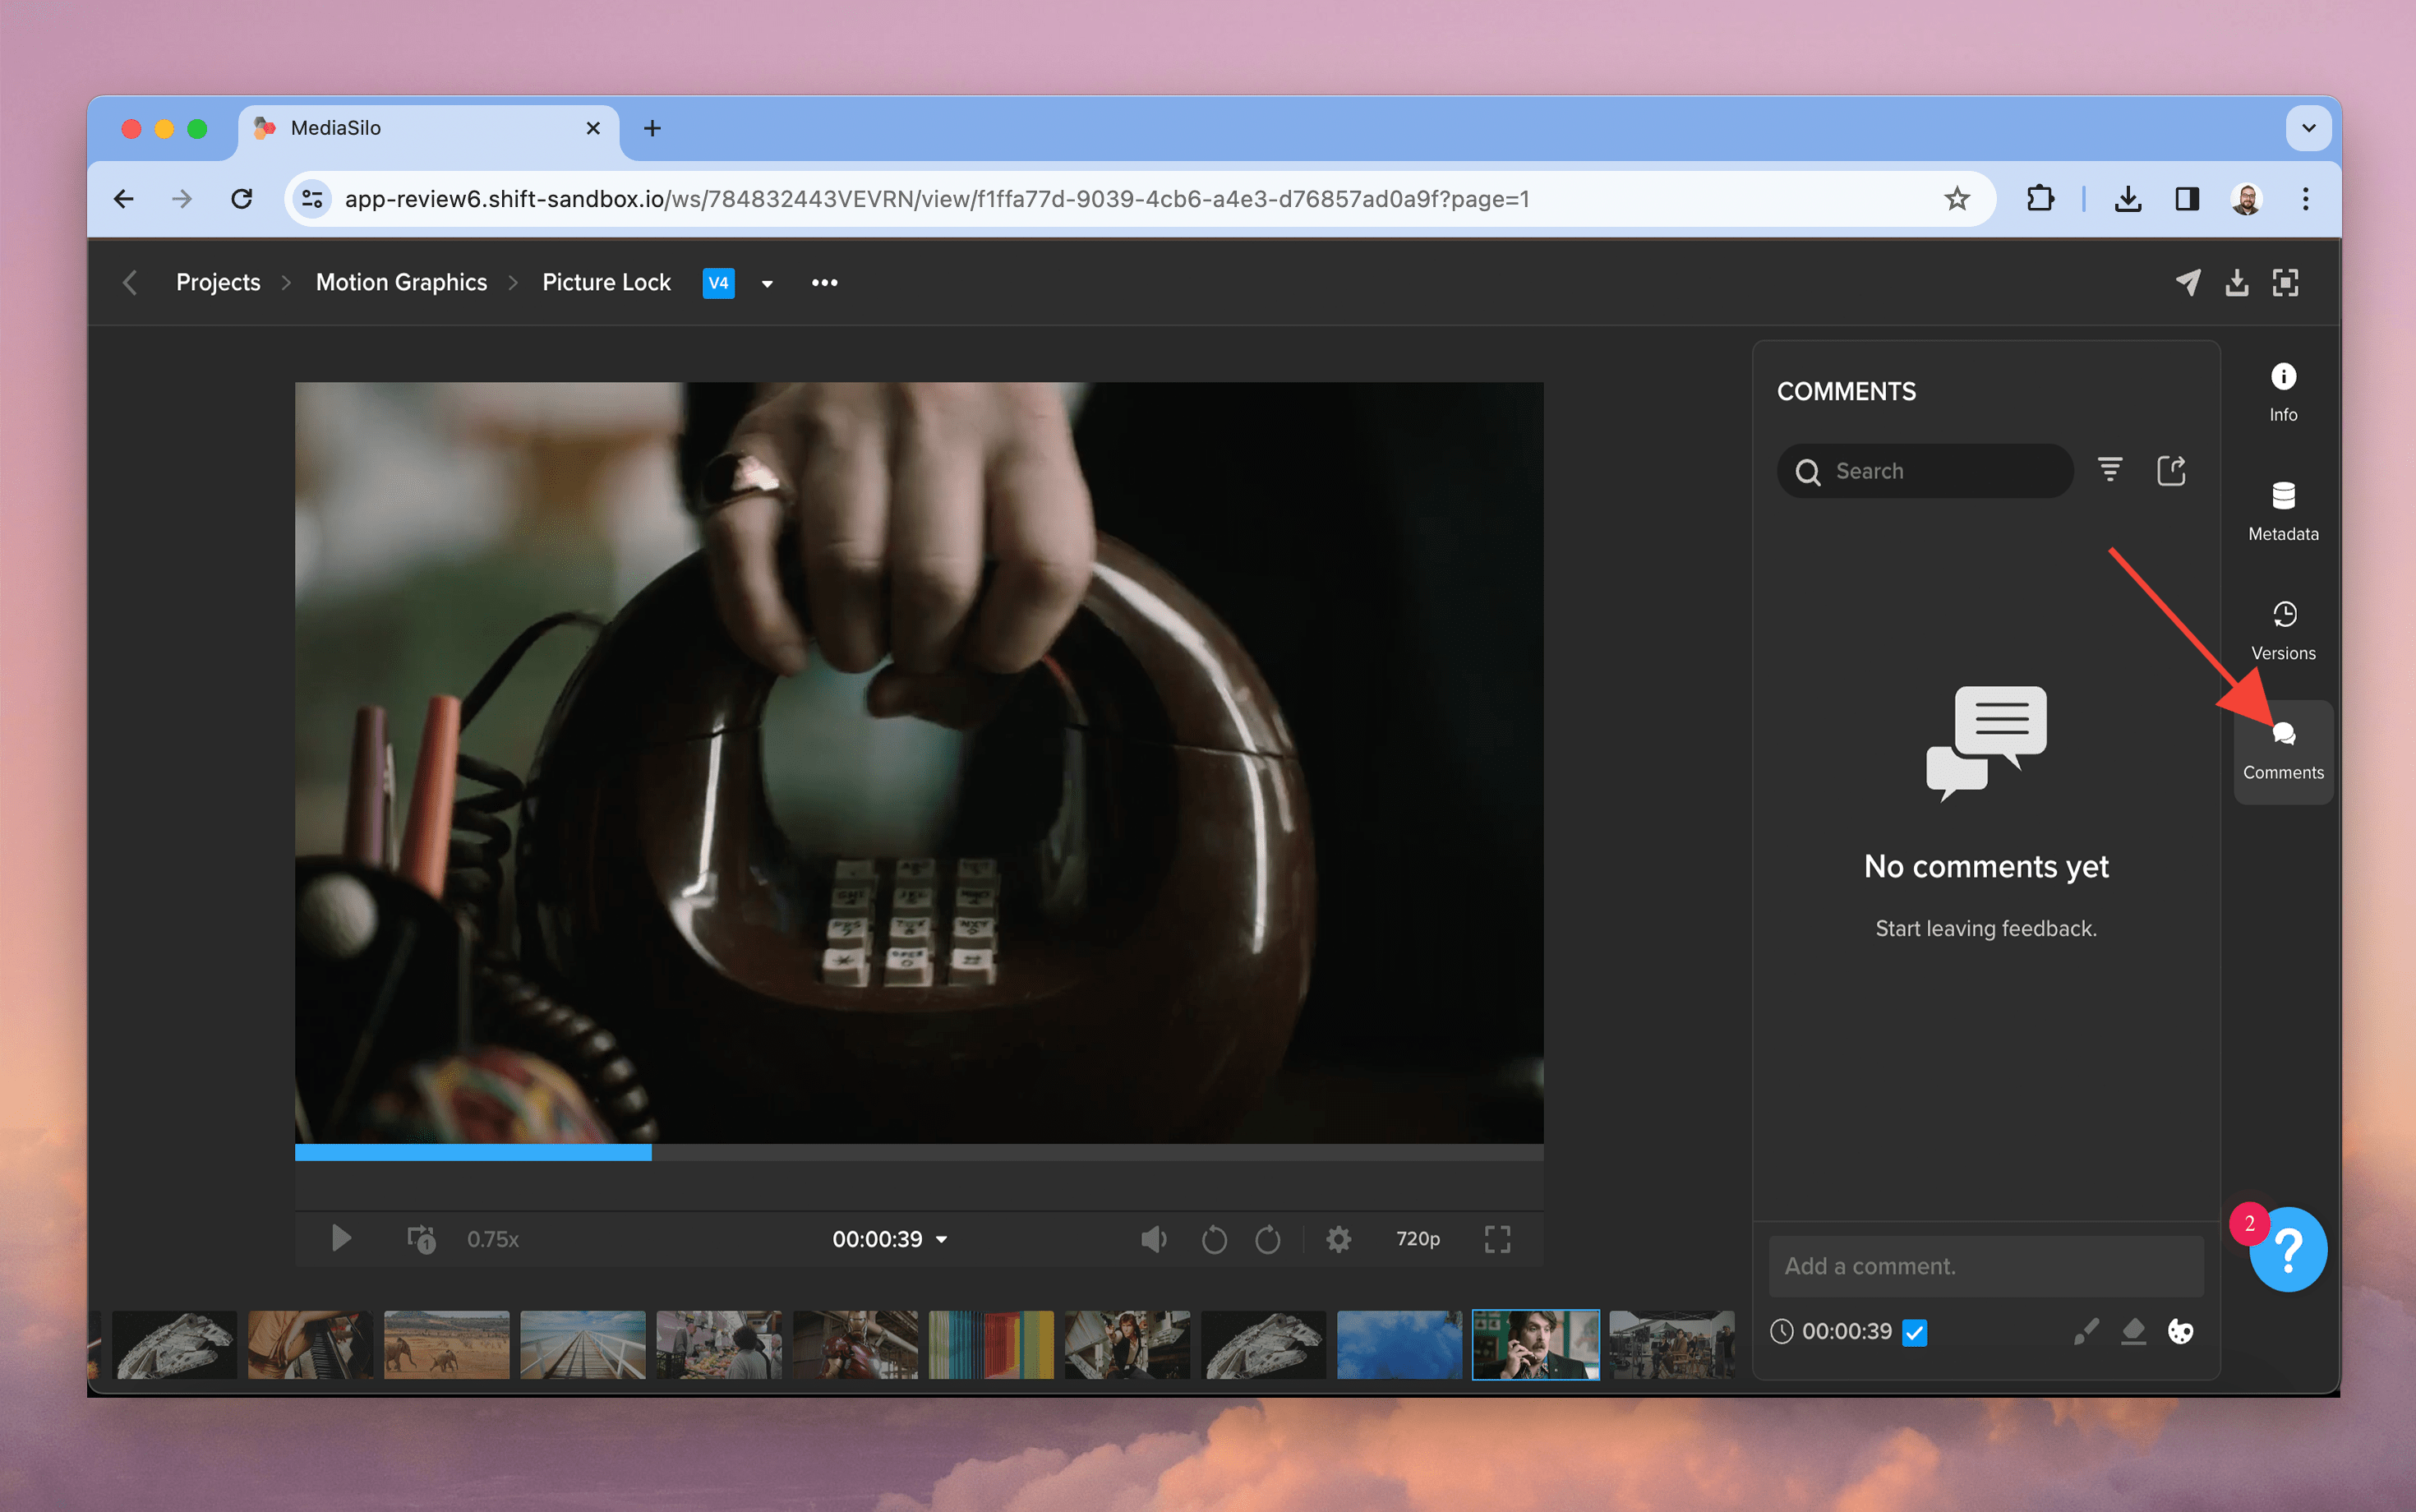The image size is (2416, 1512).
Task: Open the 00:00:39 timecode format dropdown
Action: 941,1240
